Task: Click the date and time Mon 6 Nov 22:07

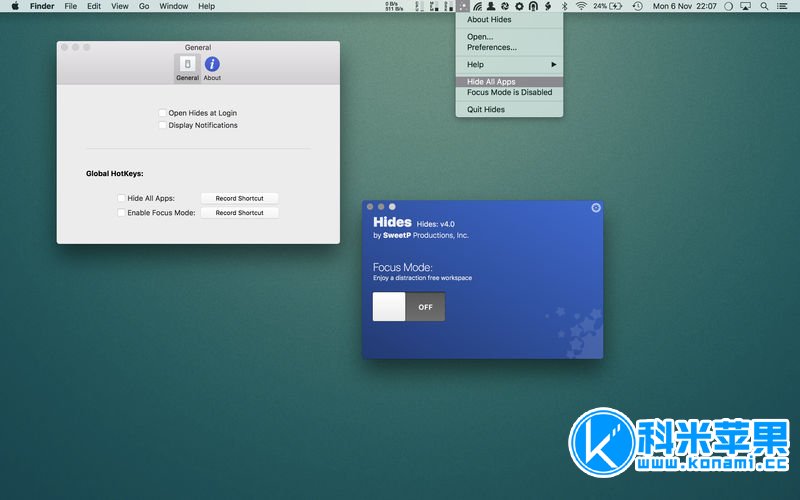Action: [x=685, y=6]
